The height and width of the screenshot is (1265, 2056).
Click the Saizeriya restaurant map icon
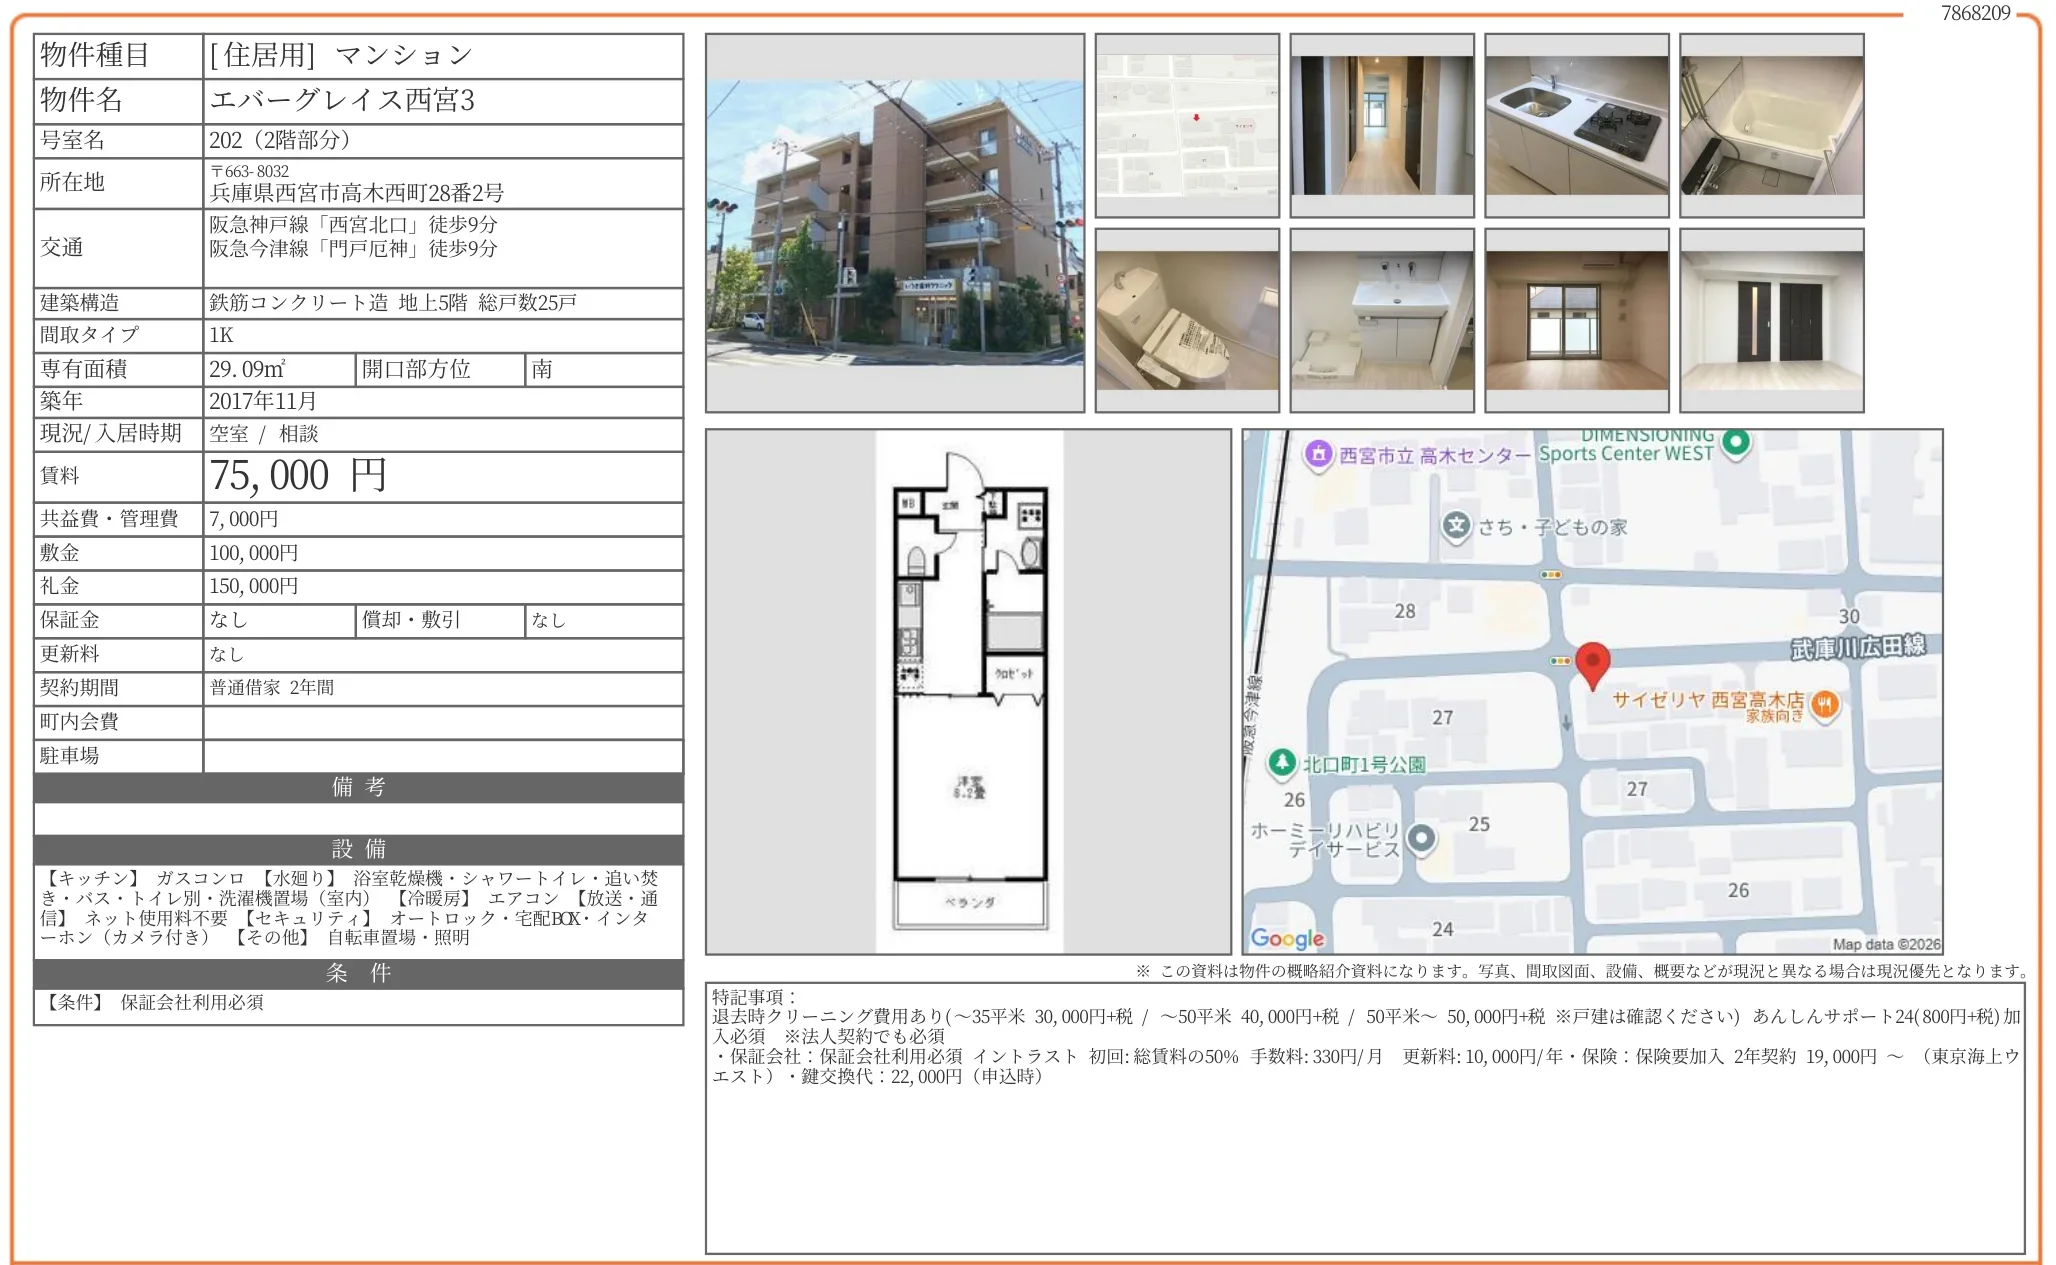pos(1825,704)
